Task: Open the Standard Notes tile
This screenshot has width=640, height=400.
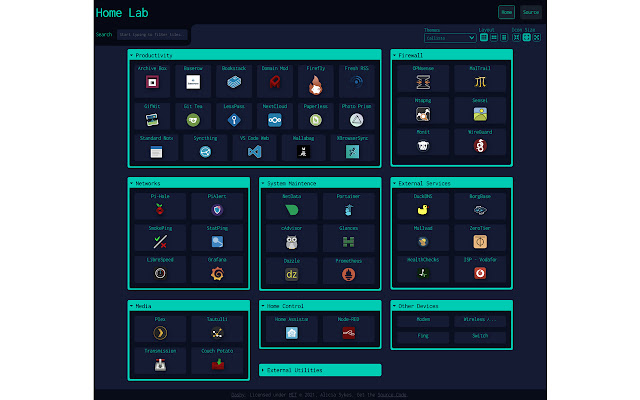Action: pyautogui.click(x=156, y=147)
